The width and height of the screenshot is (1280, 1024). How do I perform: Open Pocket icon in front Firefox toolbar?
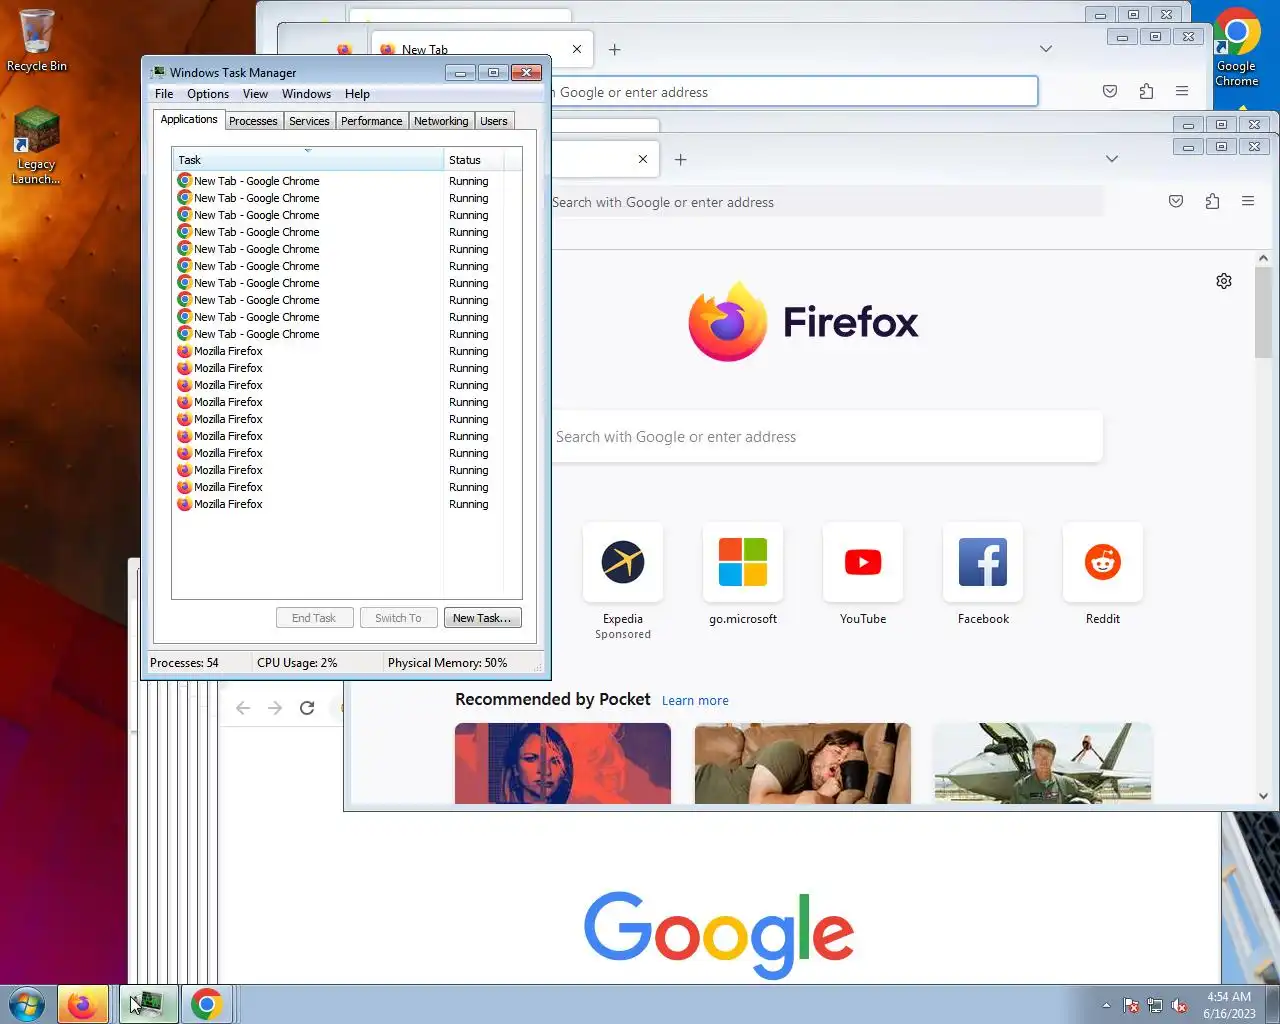click(x=1176, y=201)
